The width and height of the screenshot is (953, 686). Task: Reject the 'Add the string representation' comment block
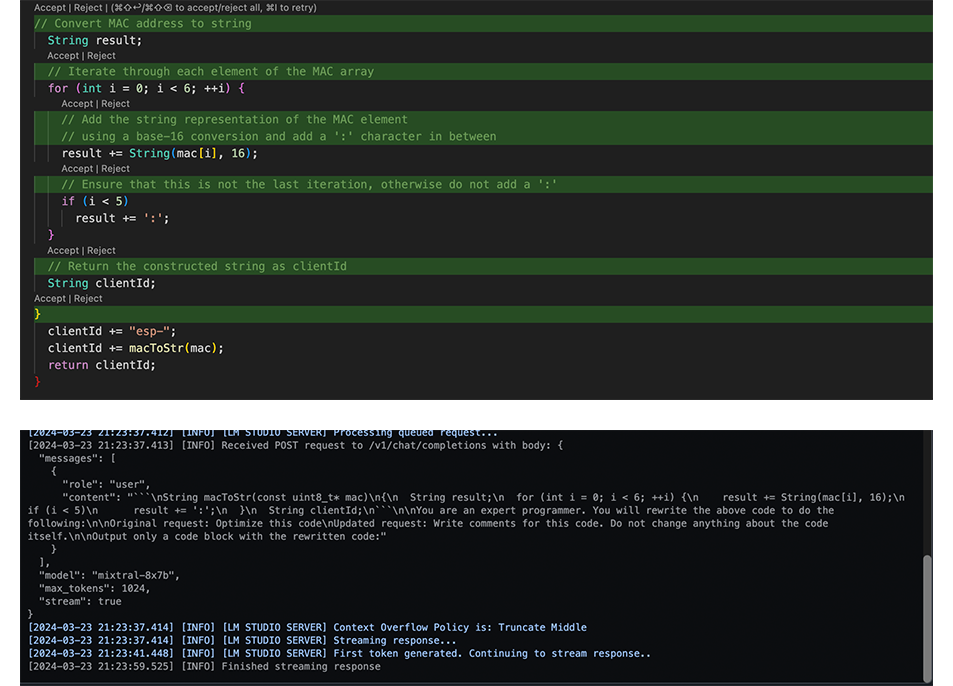(x=115, y=104)
